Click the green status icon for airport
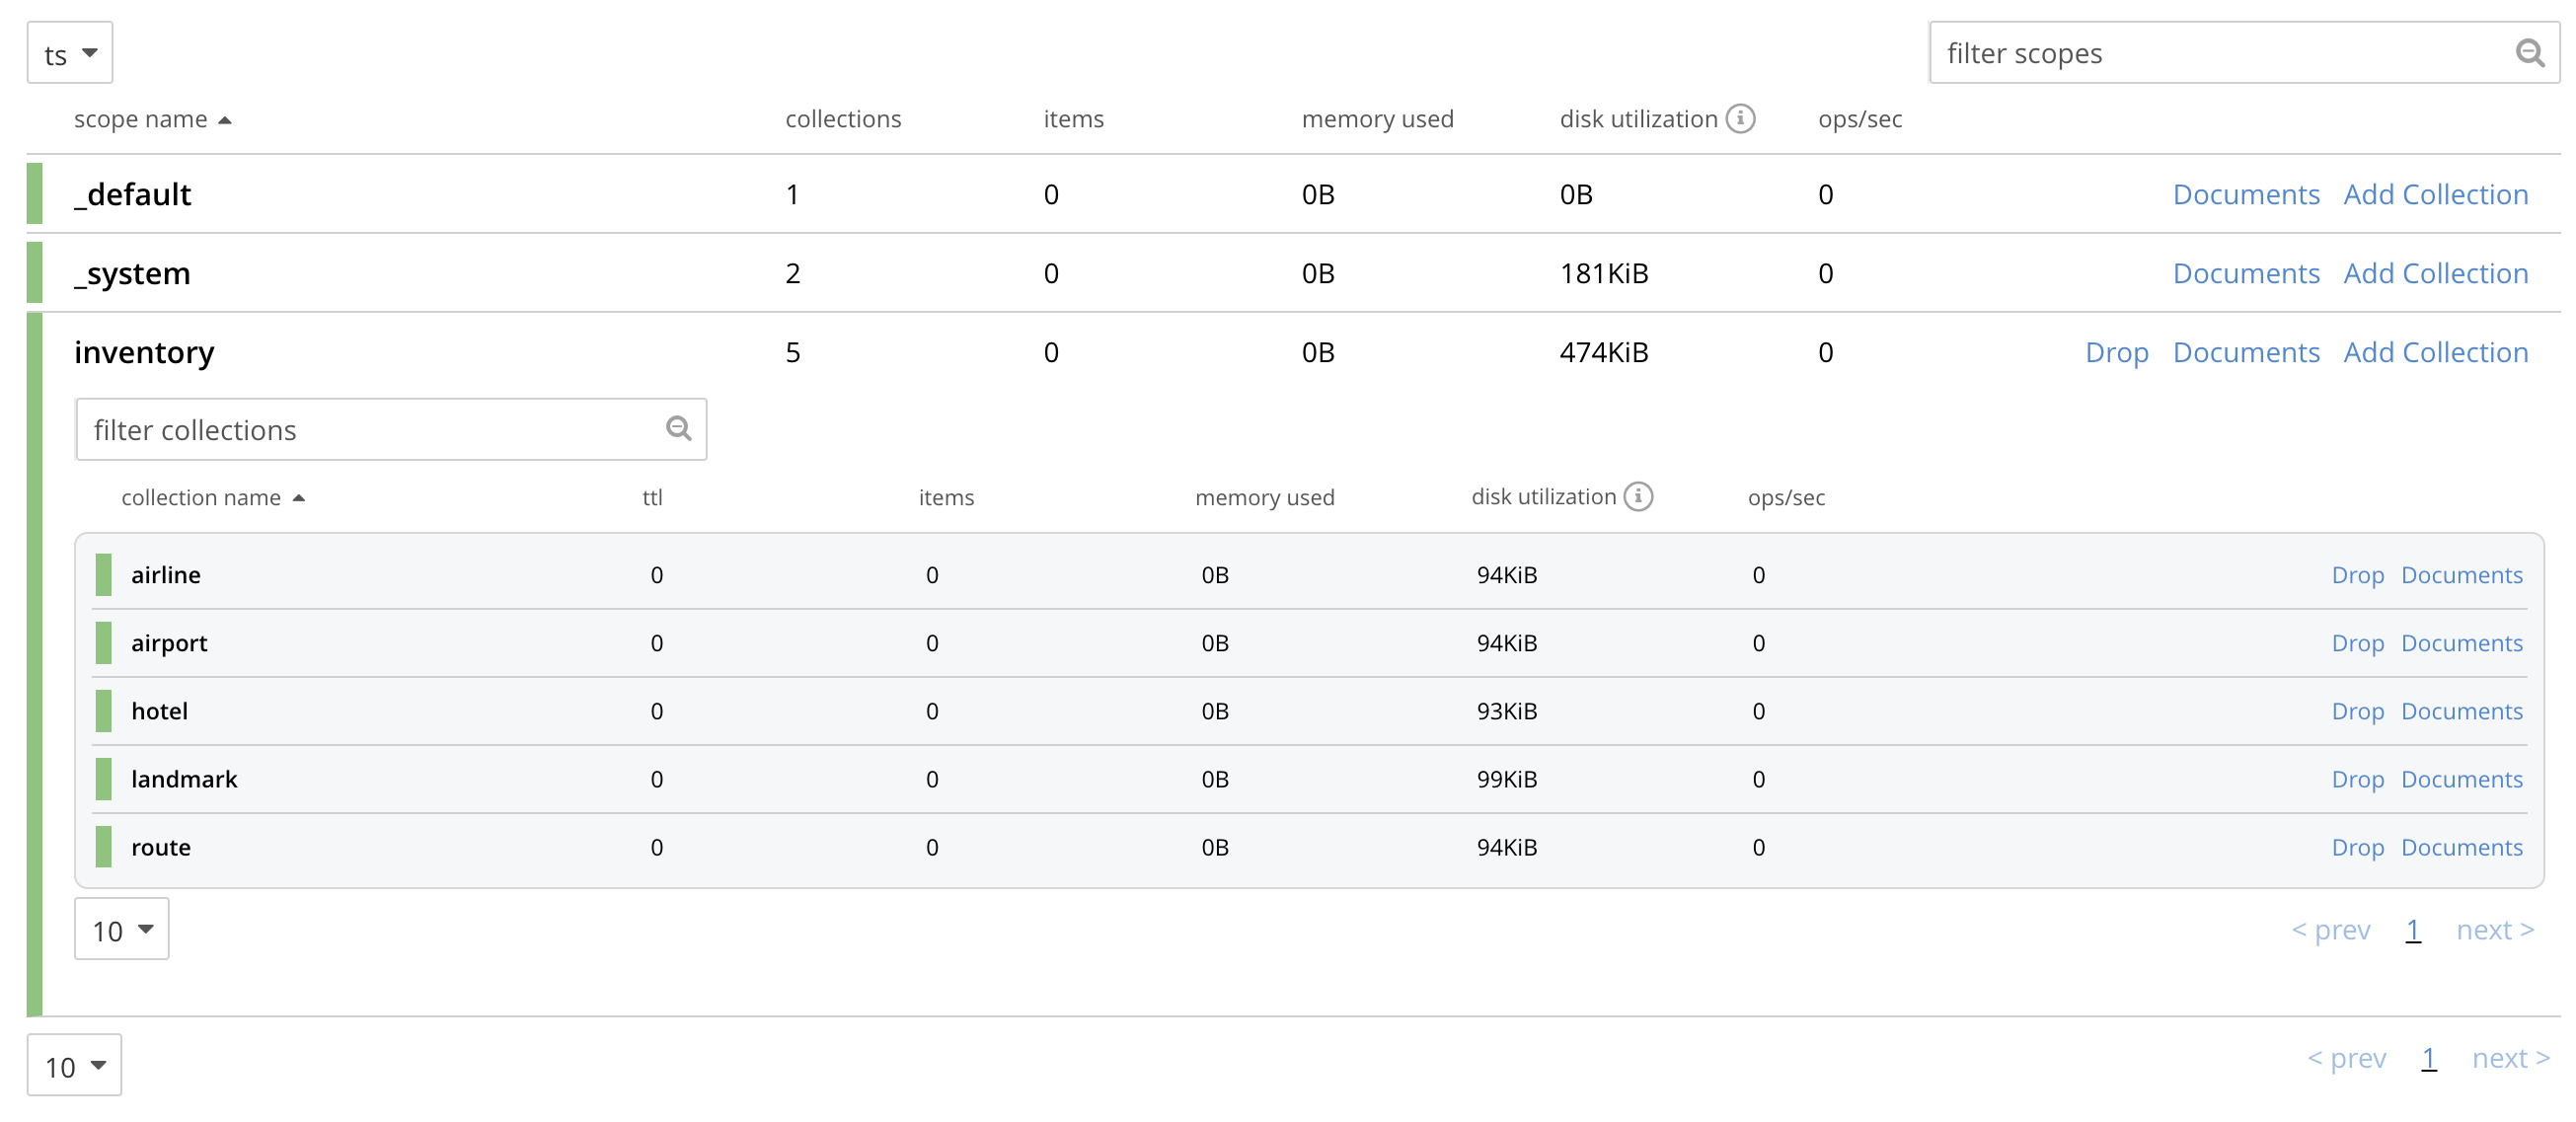The image size is (2576, 1122). (x=106, y=640)
